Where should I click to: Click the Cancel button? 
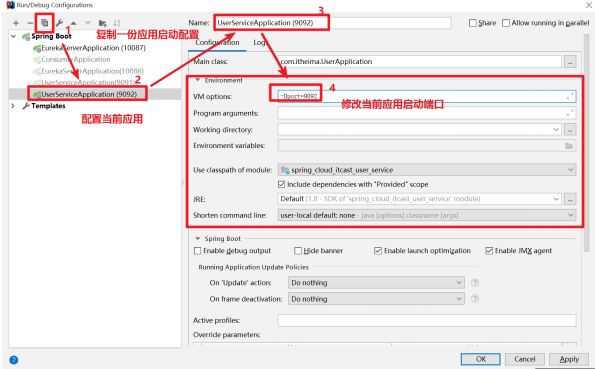pyautogui.click(x=525, y=359)
